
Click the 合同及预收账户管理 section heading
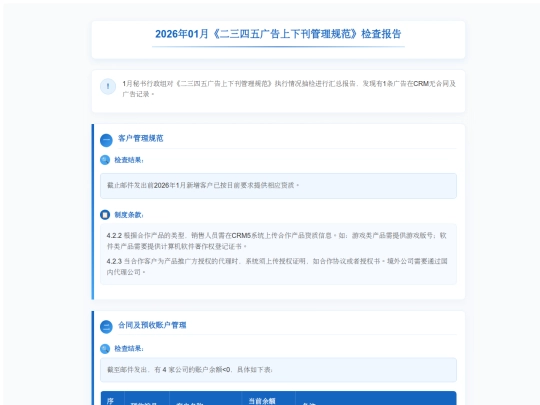click(152, 325)
